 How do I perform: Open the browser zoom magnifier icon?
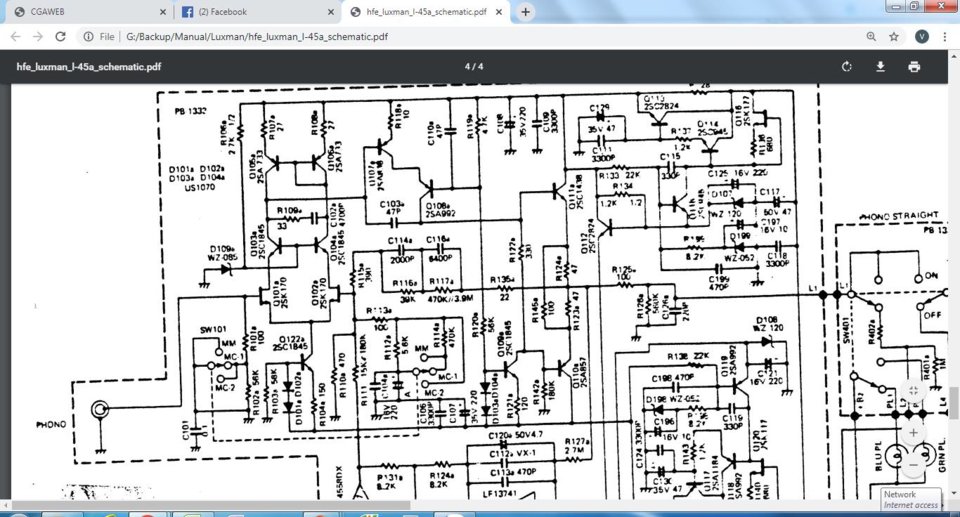871,37
